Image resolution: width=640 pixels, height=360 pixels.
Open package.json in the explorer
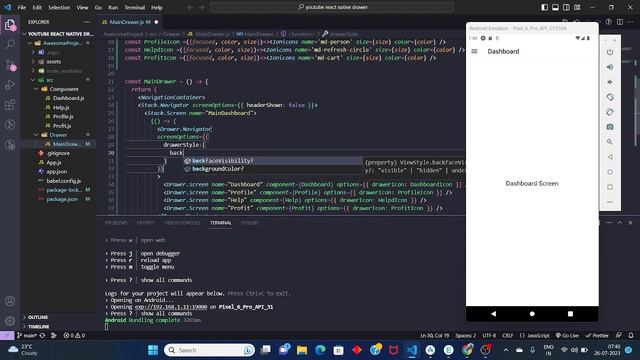62,199
